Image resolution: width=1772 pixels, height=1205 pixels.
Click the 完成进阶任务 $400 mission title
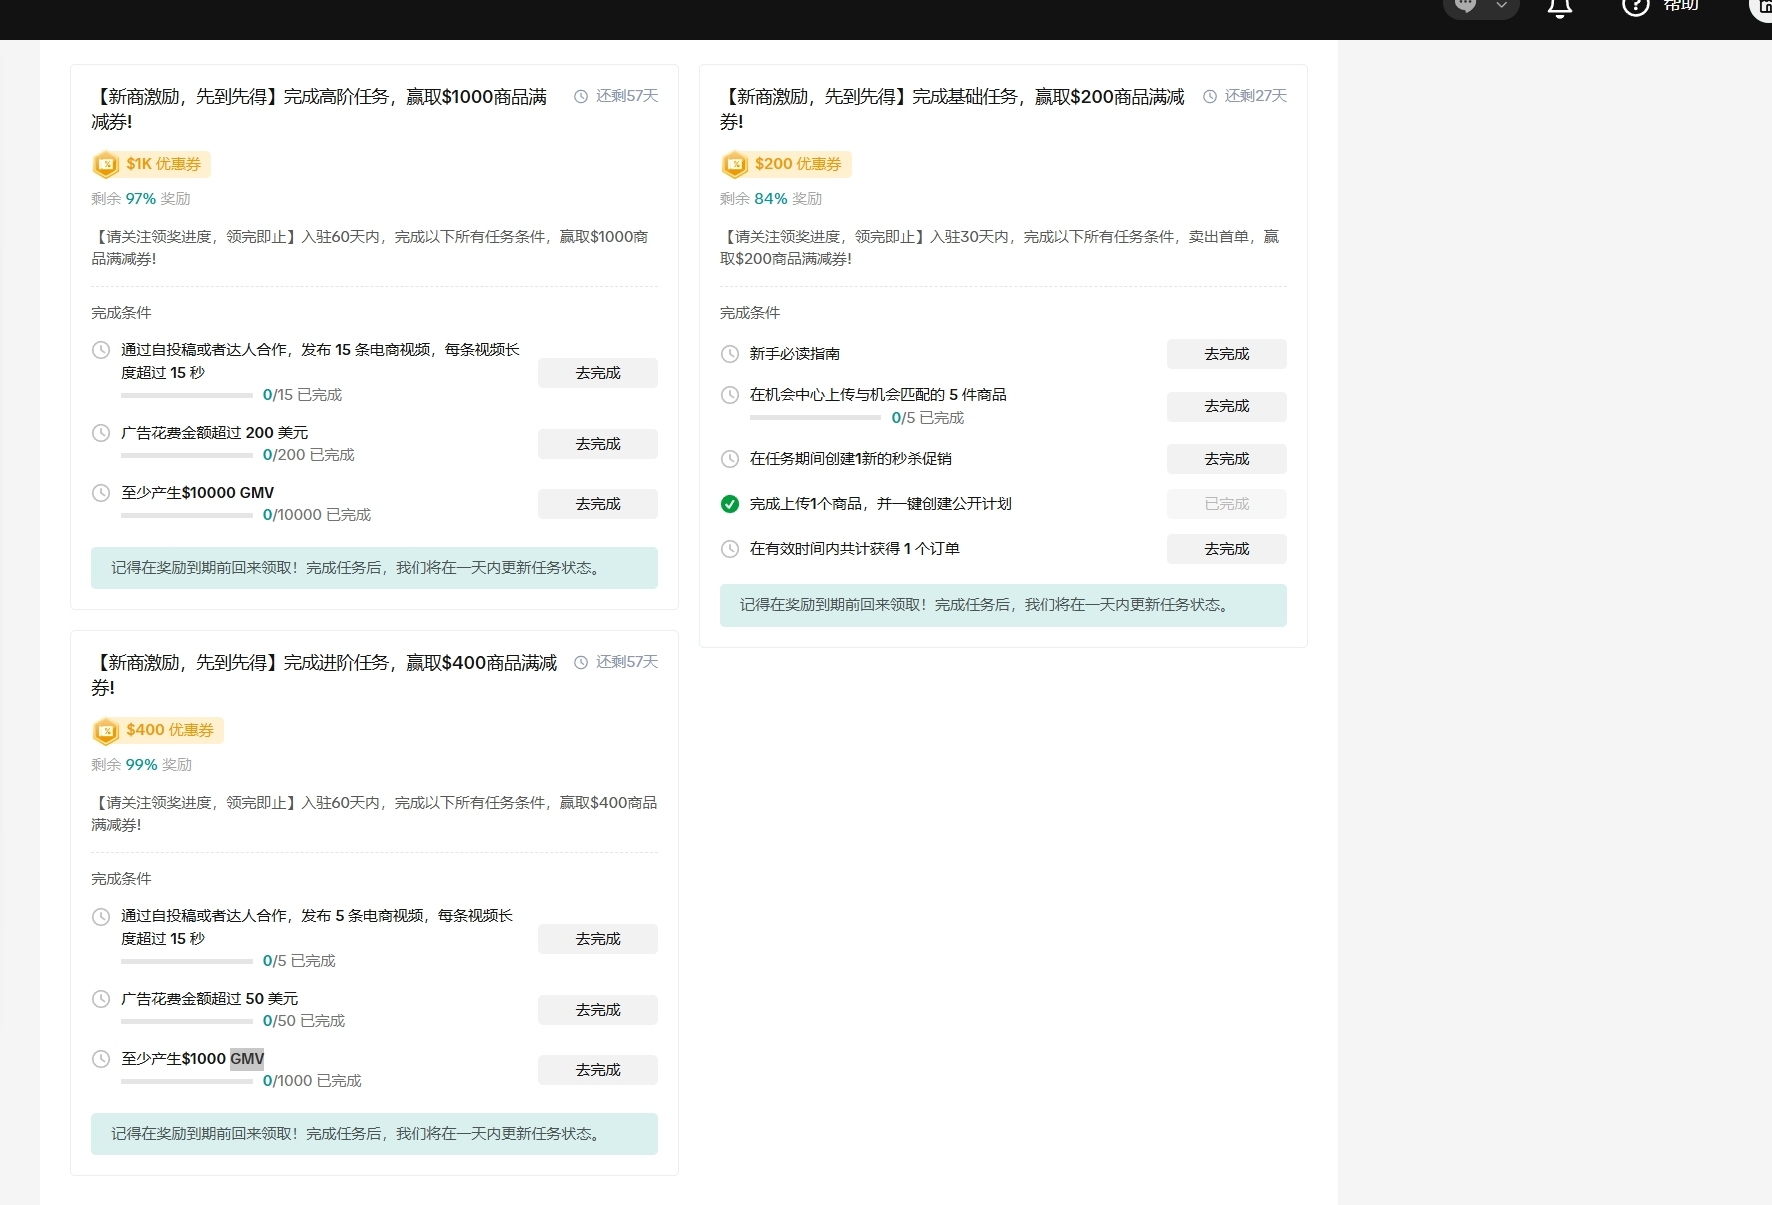pos(324,675)
